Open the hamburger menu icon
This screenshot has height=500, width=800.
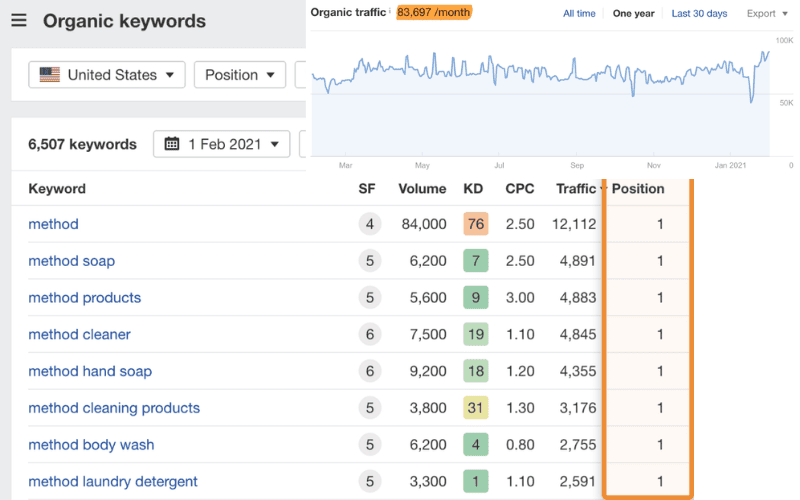pos(19,20)
